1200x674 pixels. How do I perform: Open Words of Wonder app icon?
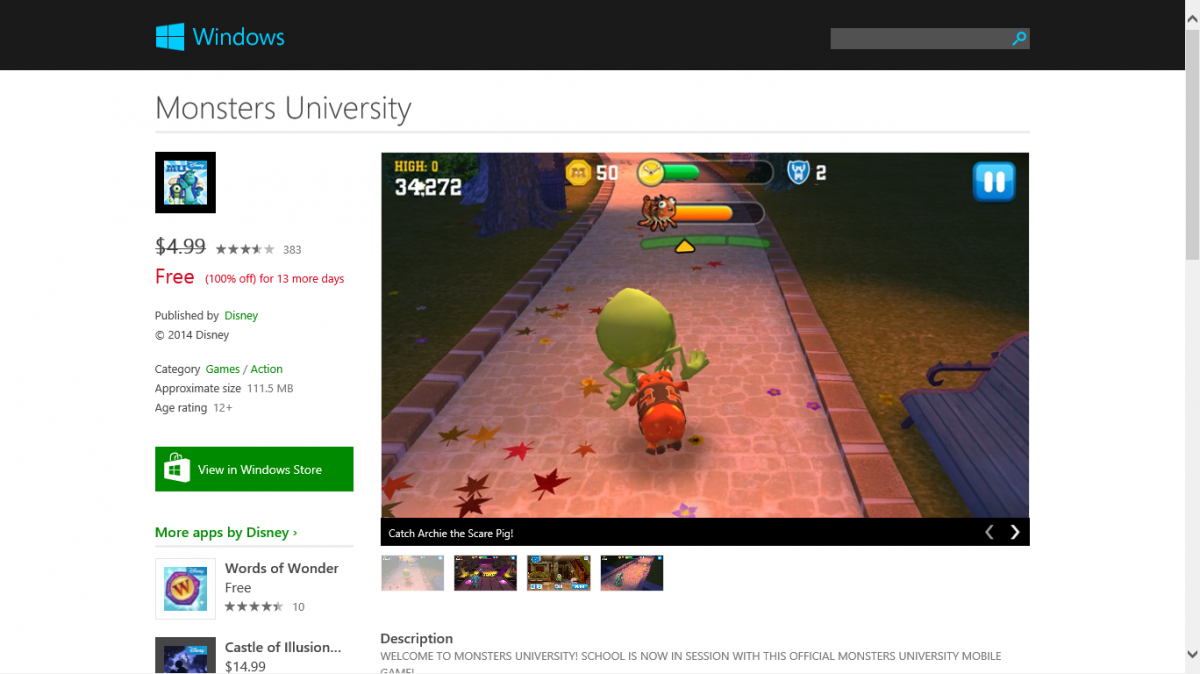tap(185, 588)
